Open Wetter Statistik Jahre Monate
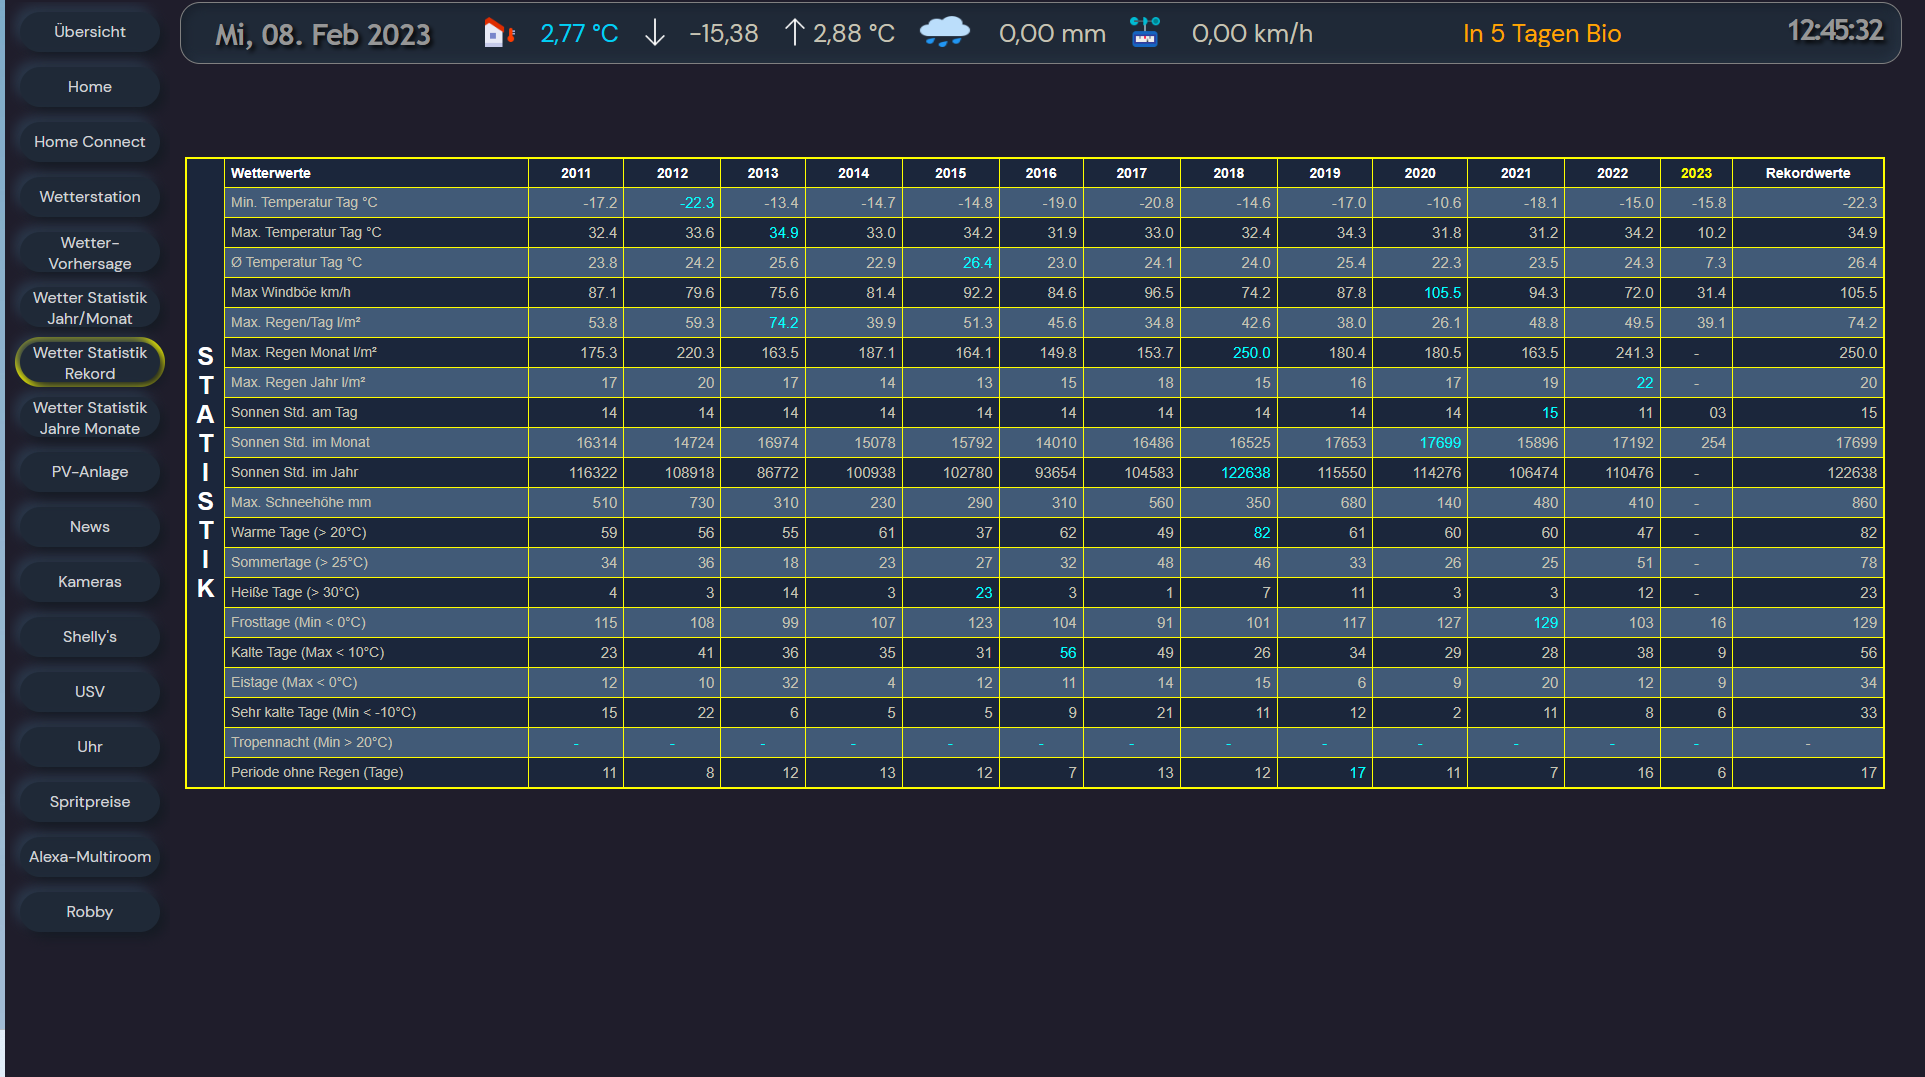Image resolution: width=1925 pixels, height=1077 pixels. click(90, 418)
